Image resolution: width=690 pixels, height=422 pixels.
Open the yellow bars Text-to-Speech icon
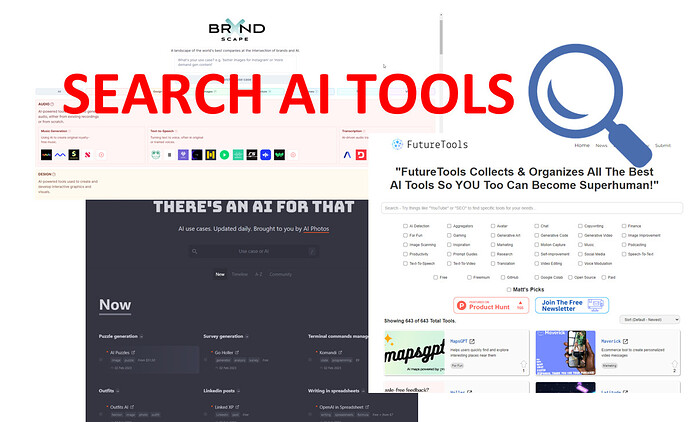click(210, 155)
